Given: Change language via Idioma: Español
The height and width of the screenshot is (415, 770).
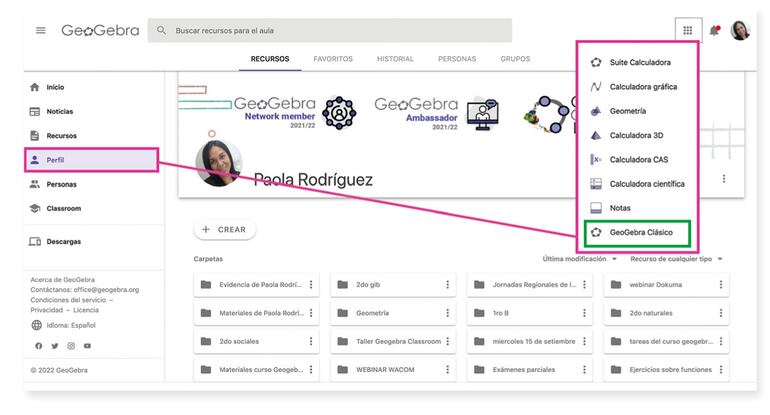Looking at the screenshot, I should point(63,325).
